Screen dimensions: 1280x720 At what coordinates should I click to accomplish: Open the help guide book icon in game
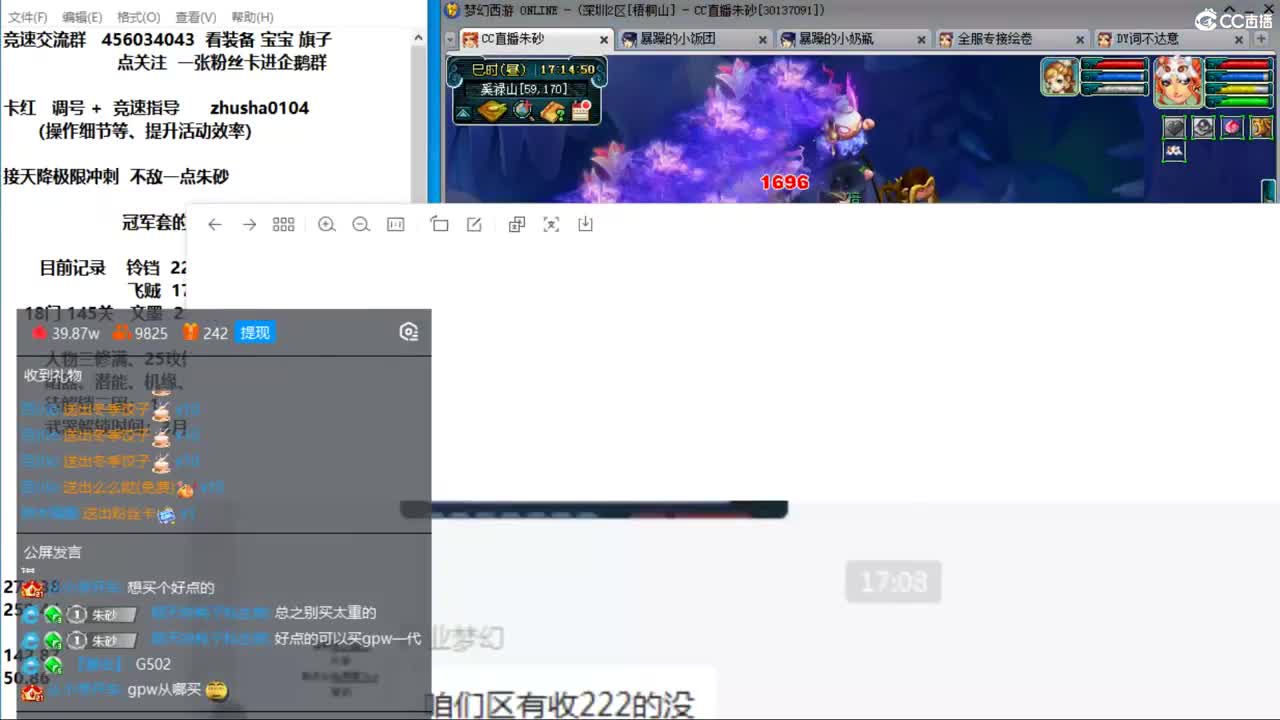click(553, 112)
